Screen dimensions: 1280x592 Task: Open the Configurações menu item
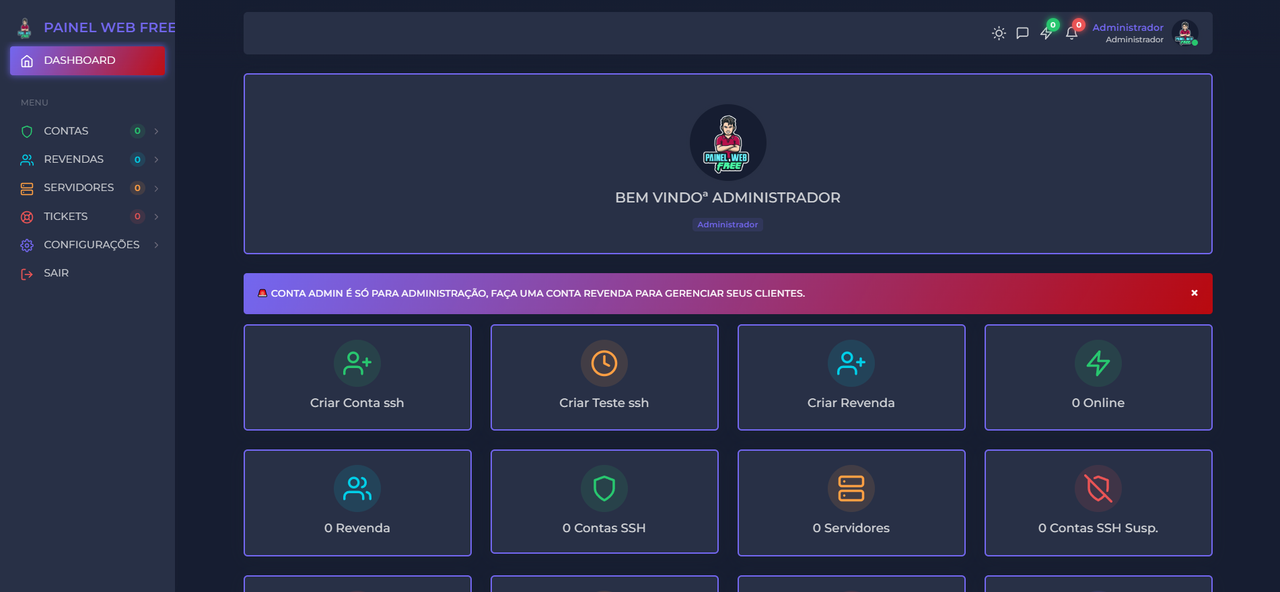pos(88,245)
